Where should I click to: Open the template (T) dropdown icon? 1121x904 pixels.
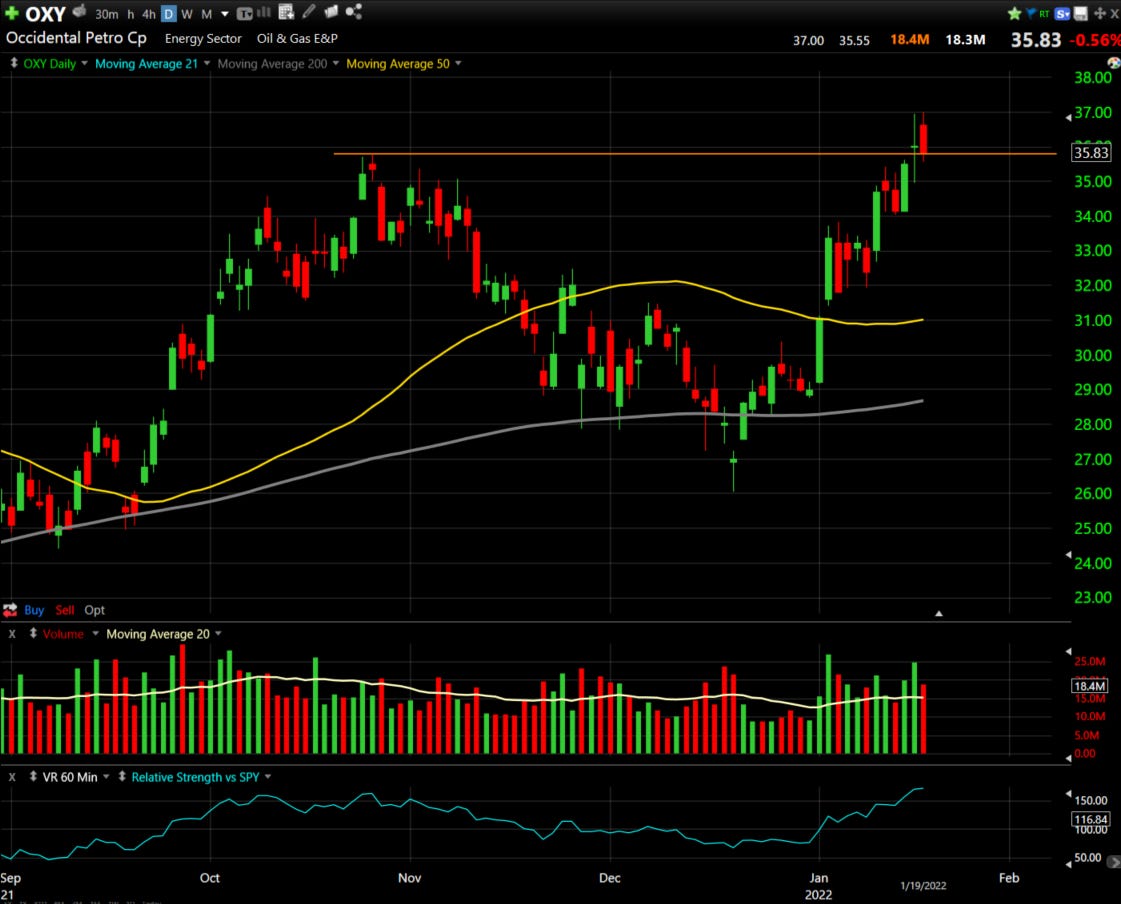[x=245, y=14]
